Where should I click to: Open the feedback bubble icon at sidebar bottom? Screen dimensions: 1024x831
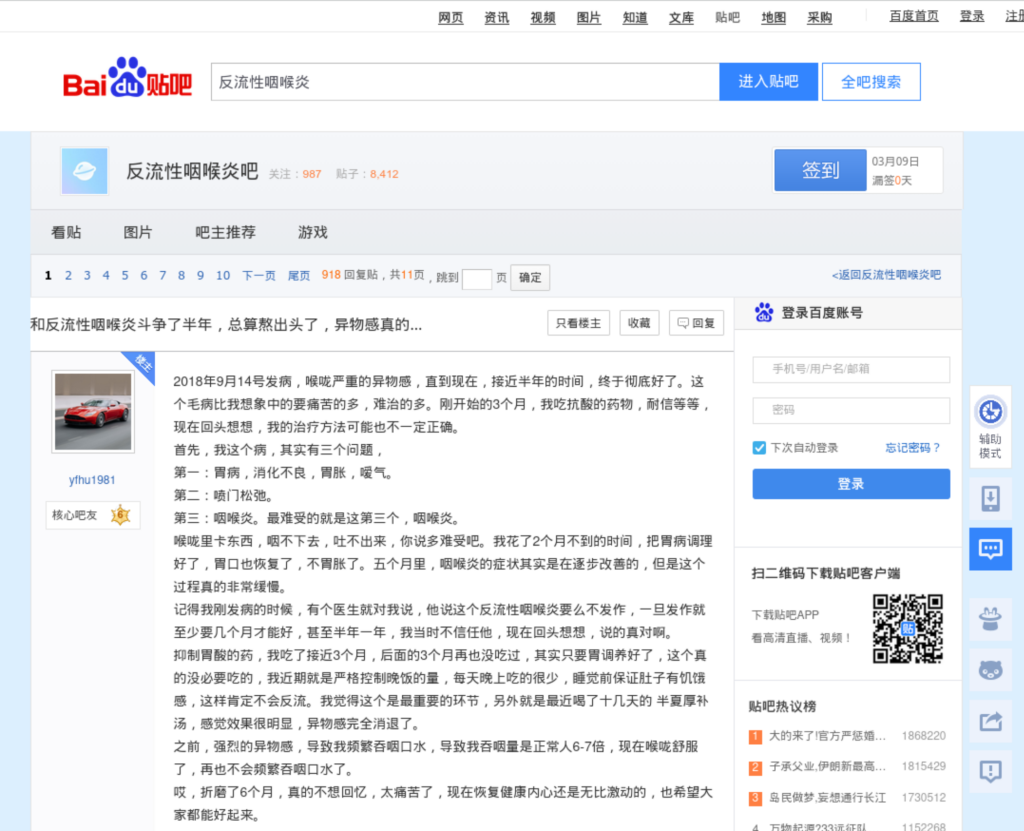coord(990,771)
